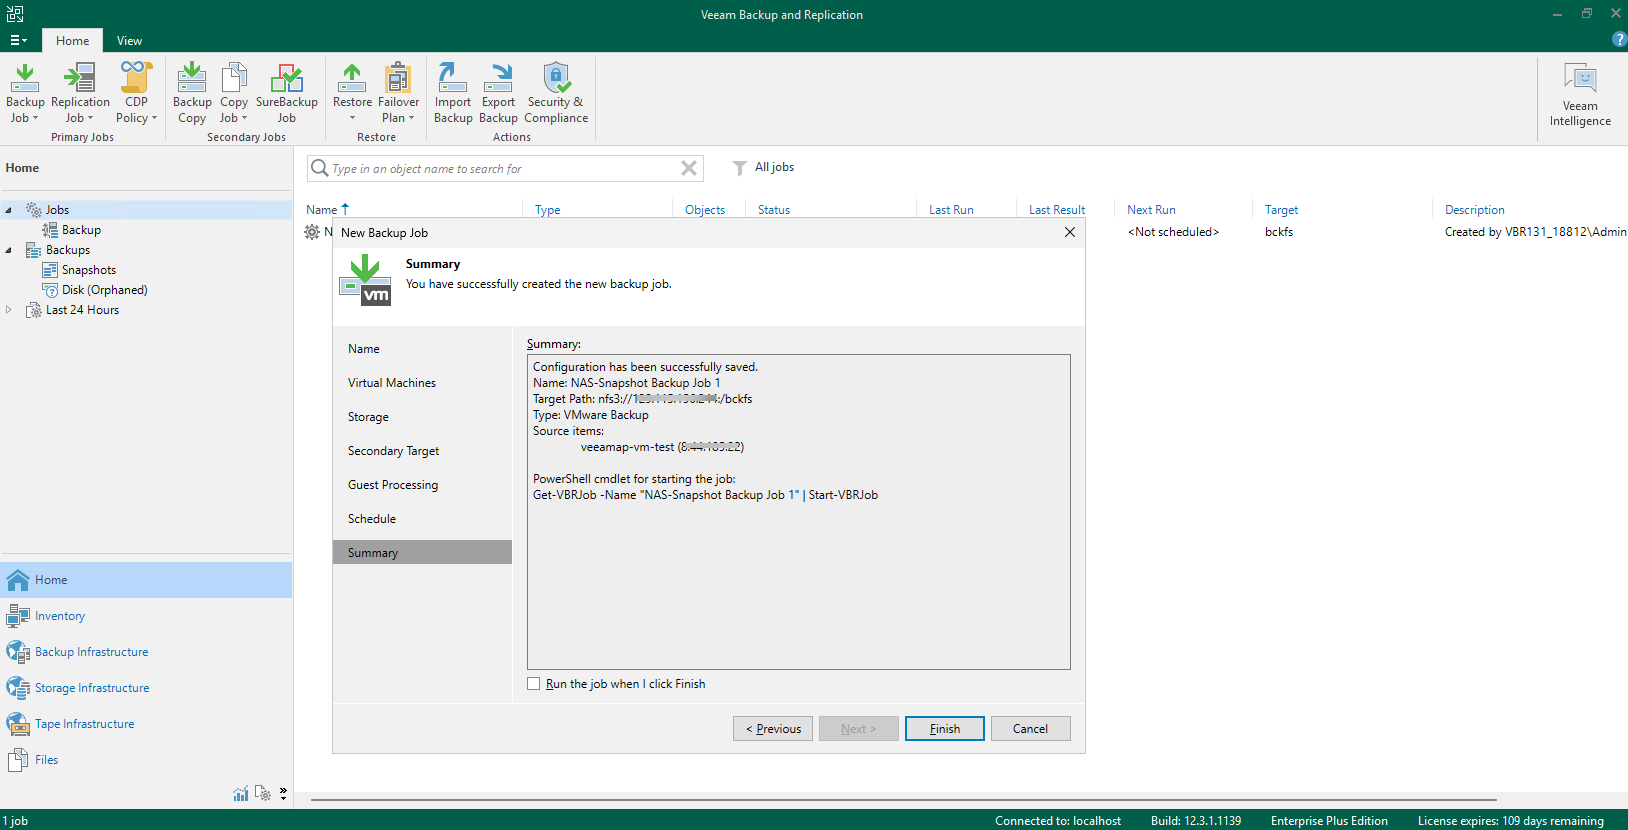Open the Storage Infrastructure view
Viewport: 1628px width, 830px height.
point(146,688)
